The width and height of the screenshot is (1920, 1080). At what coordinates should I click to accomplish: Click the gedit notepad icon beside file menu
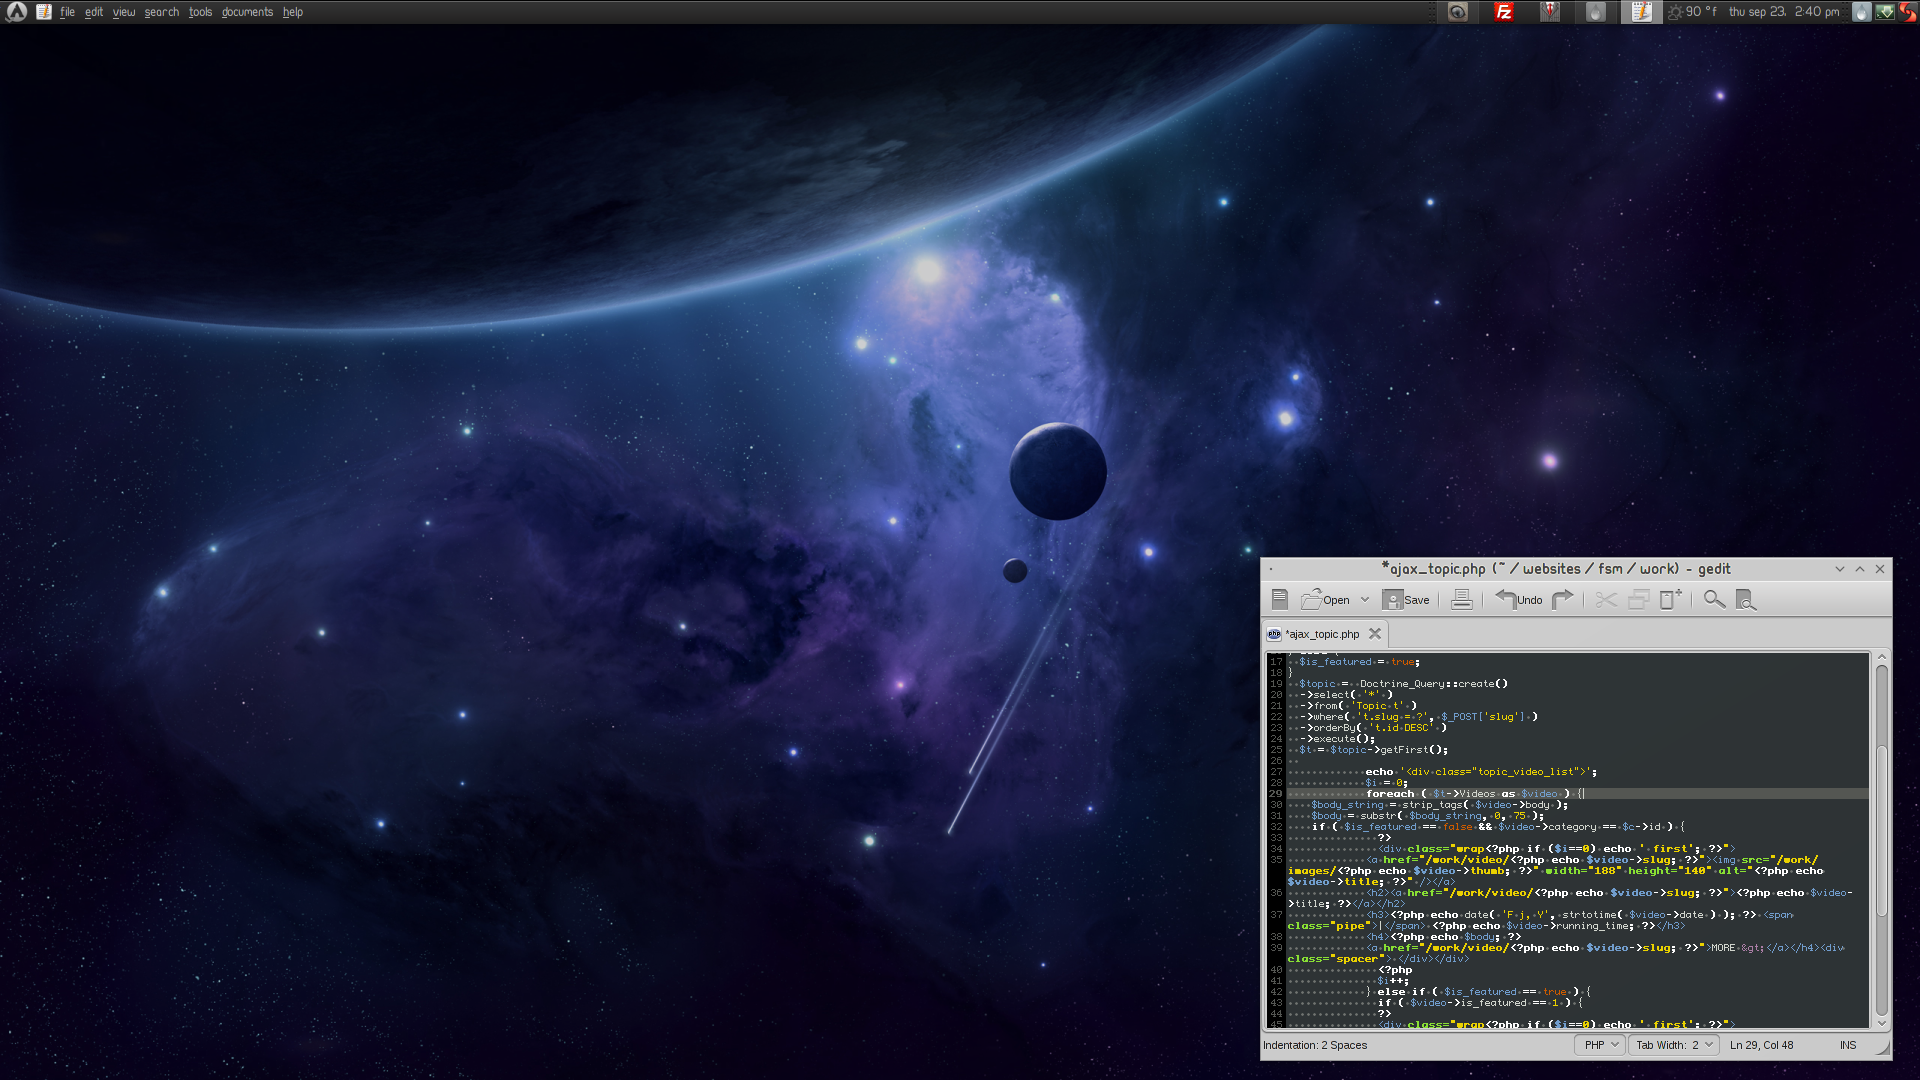43,12
